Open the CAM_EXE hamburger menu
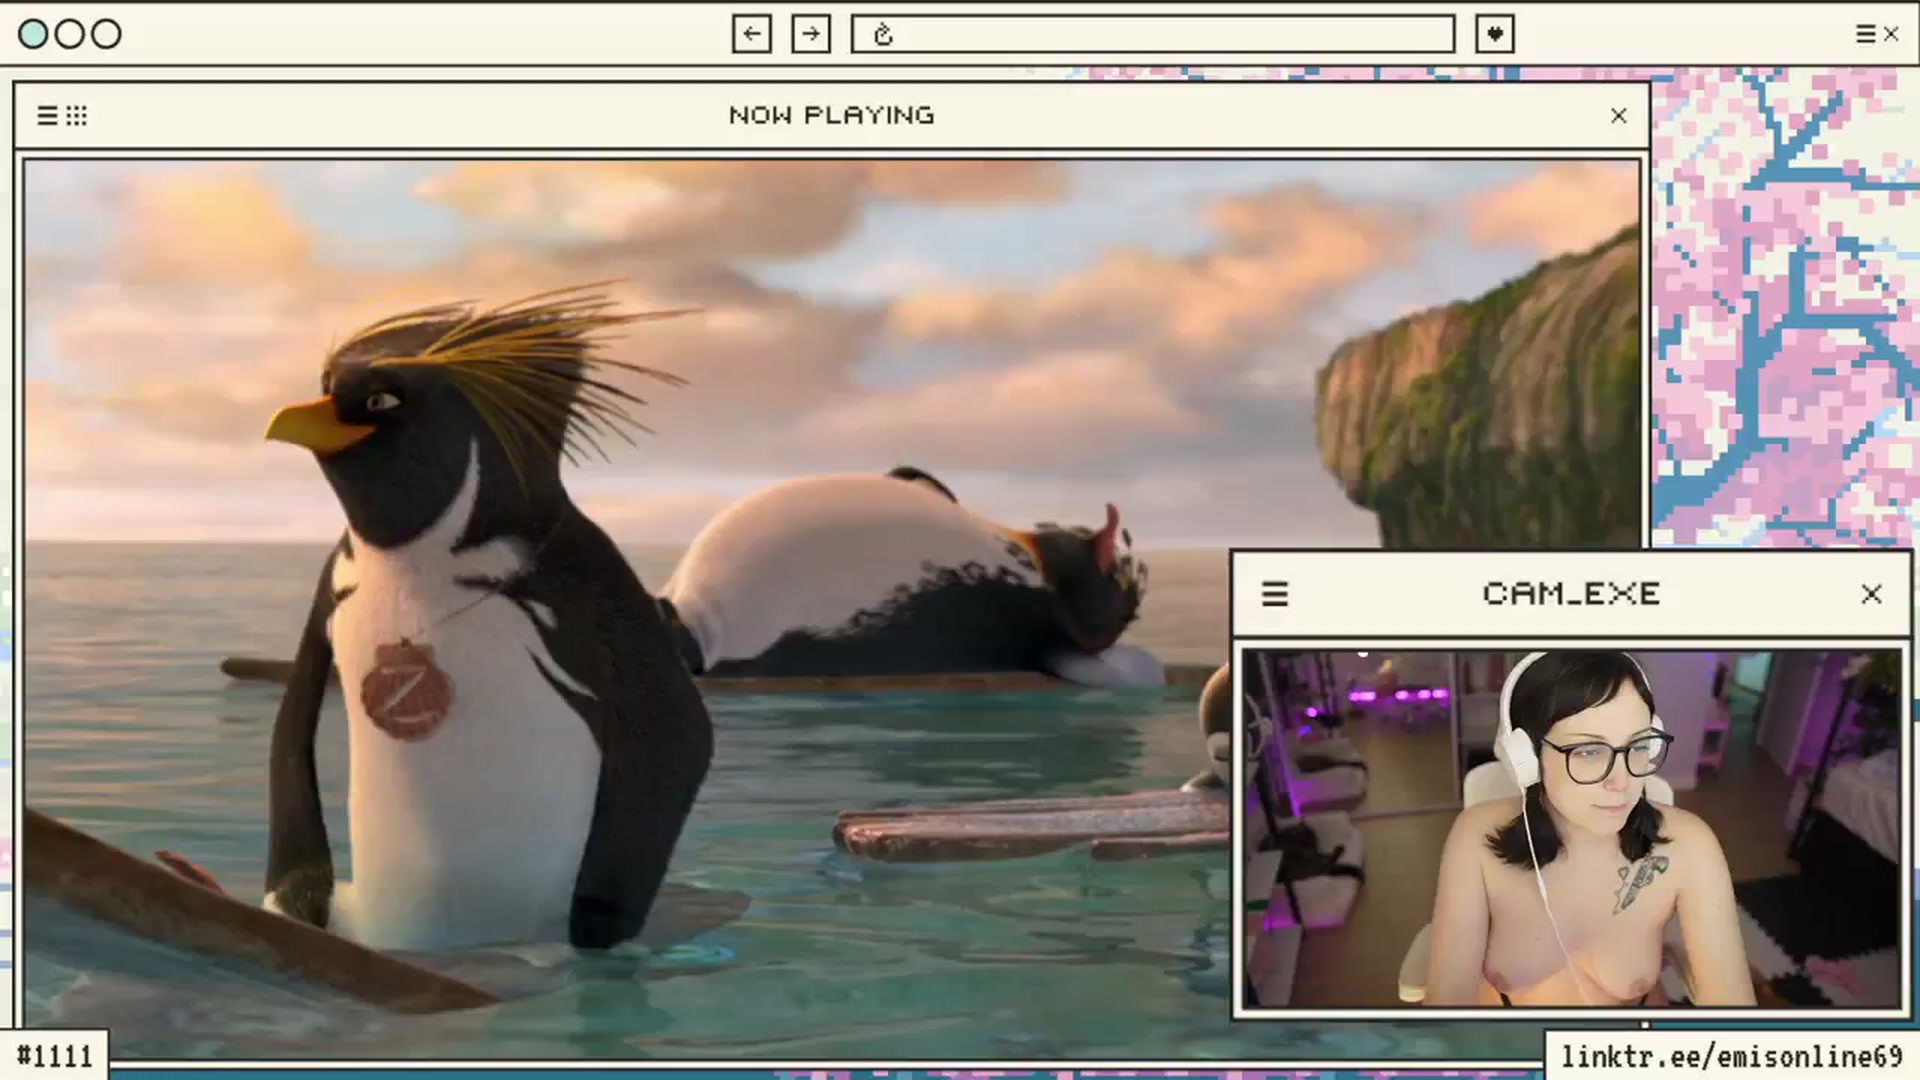The width and height of the screenshot is (1920, 1080). pyautogui.click(x=1274, y=594)
